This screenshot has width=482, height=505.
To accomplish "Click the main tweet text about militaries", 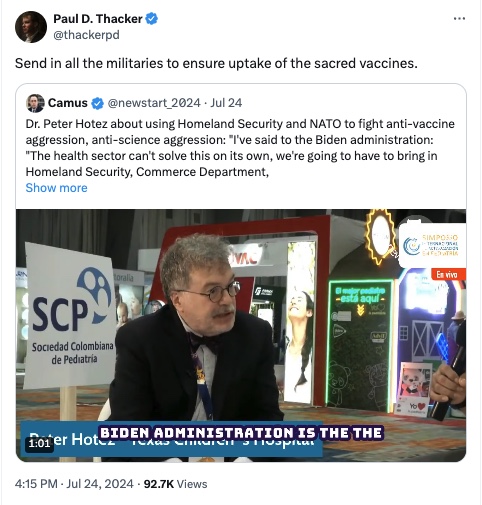I will pos(216,63).
